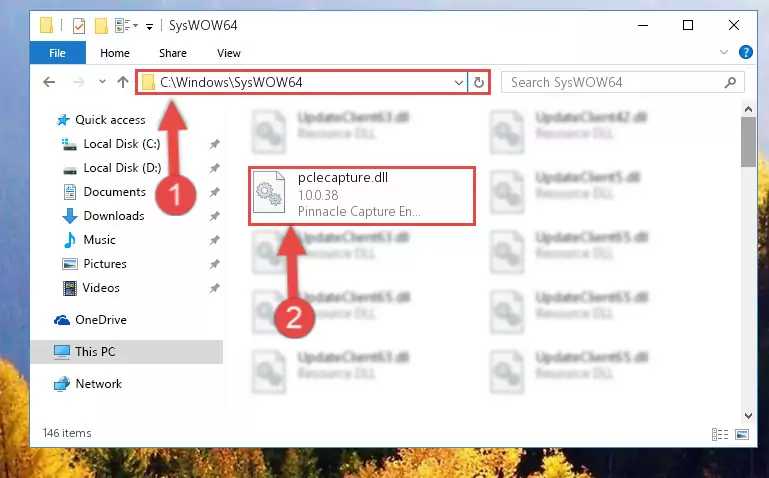Click the Downloads blue arrow icon
Viewport: 769px width, 478px height.
tap(70, 216)
